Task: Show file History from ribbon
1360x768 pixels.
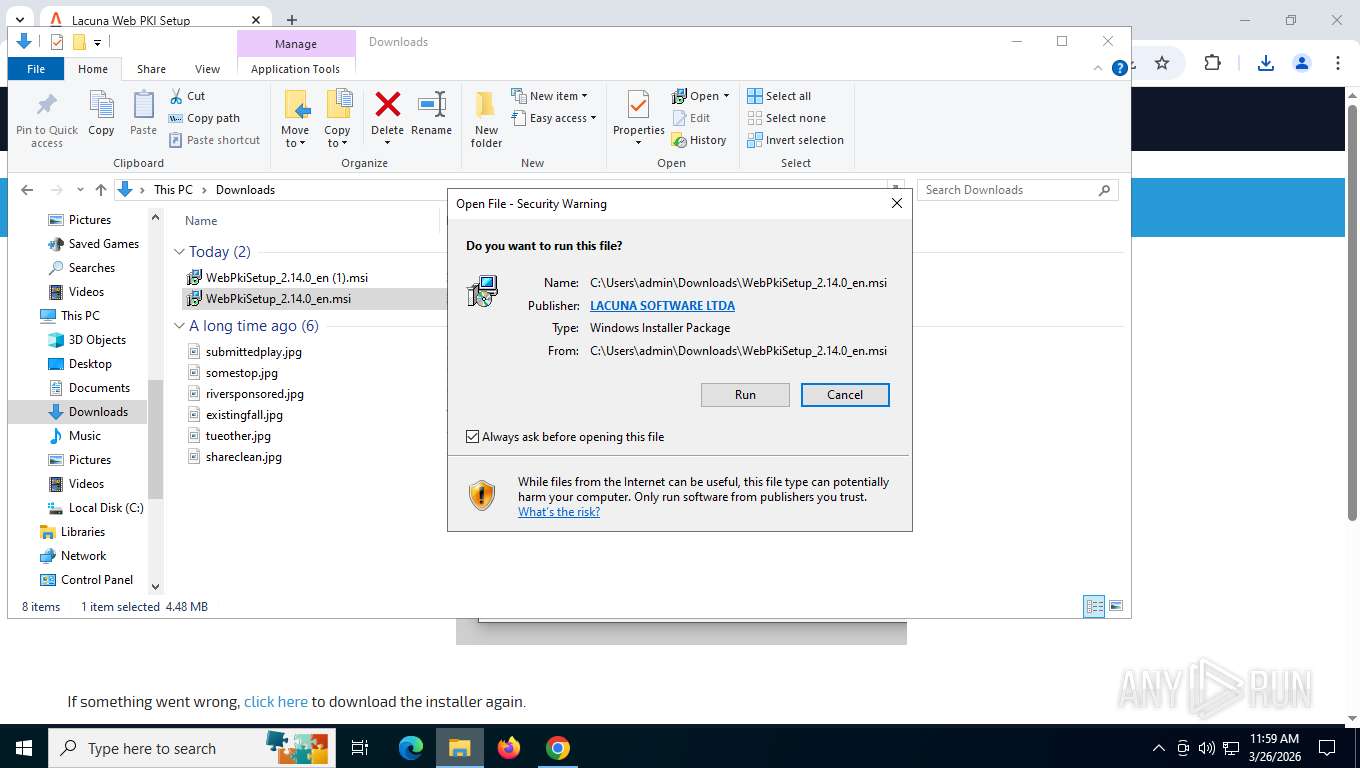Action: pyautogui.click(x=699, y=140)
